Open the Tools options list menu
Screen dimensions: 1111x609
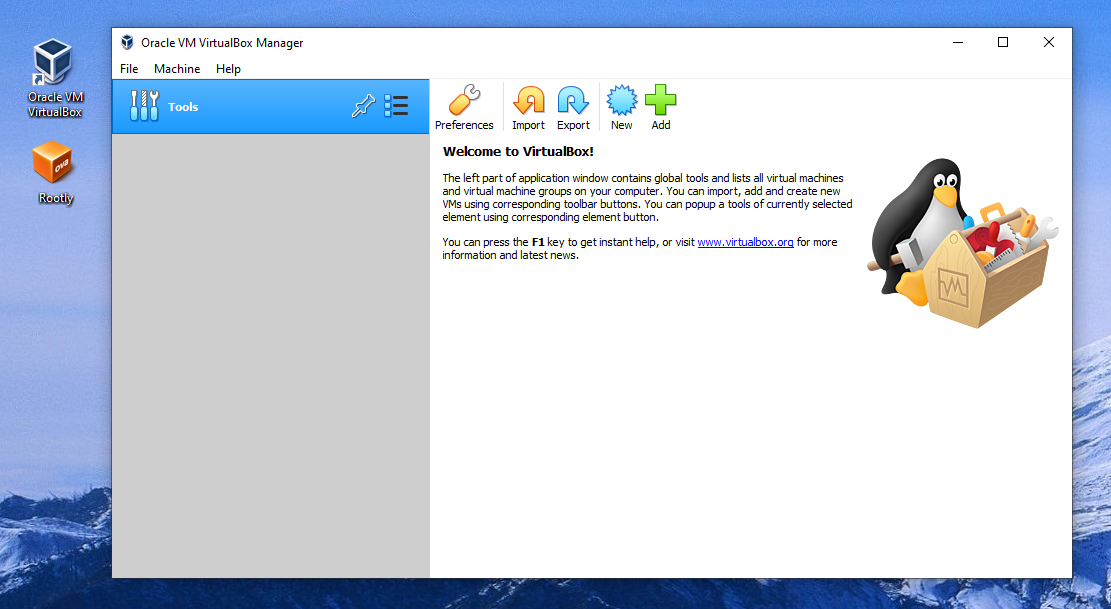(396, 105)
